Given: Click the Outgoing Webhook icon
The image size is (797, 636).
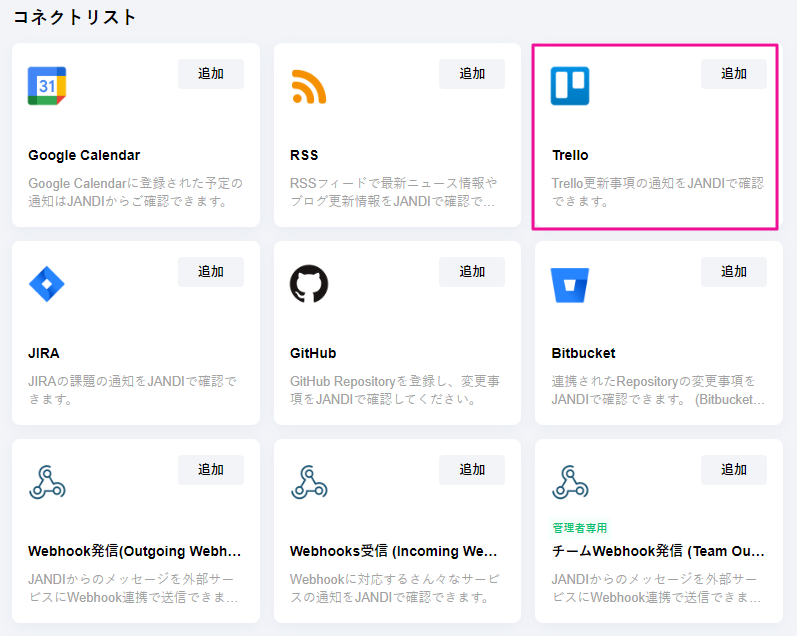Looking at the screenshot, I should coord(47,482).
